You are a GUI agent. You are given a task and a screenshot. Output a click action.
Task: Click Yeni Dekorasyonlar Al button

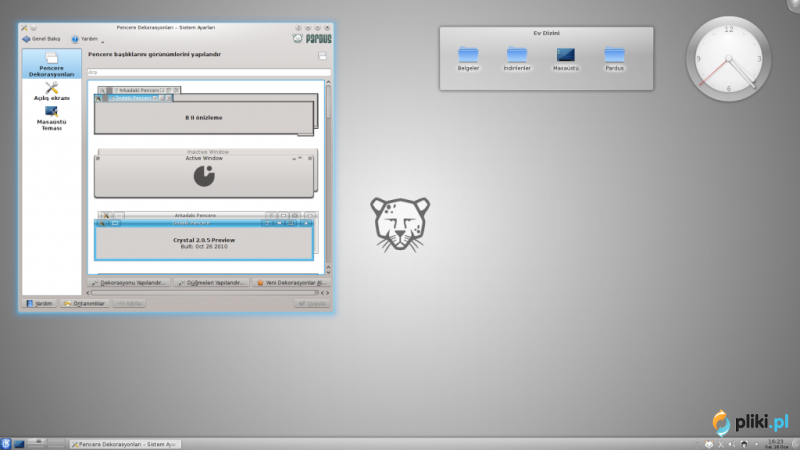click(291, 283)
